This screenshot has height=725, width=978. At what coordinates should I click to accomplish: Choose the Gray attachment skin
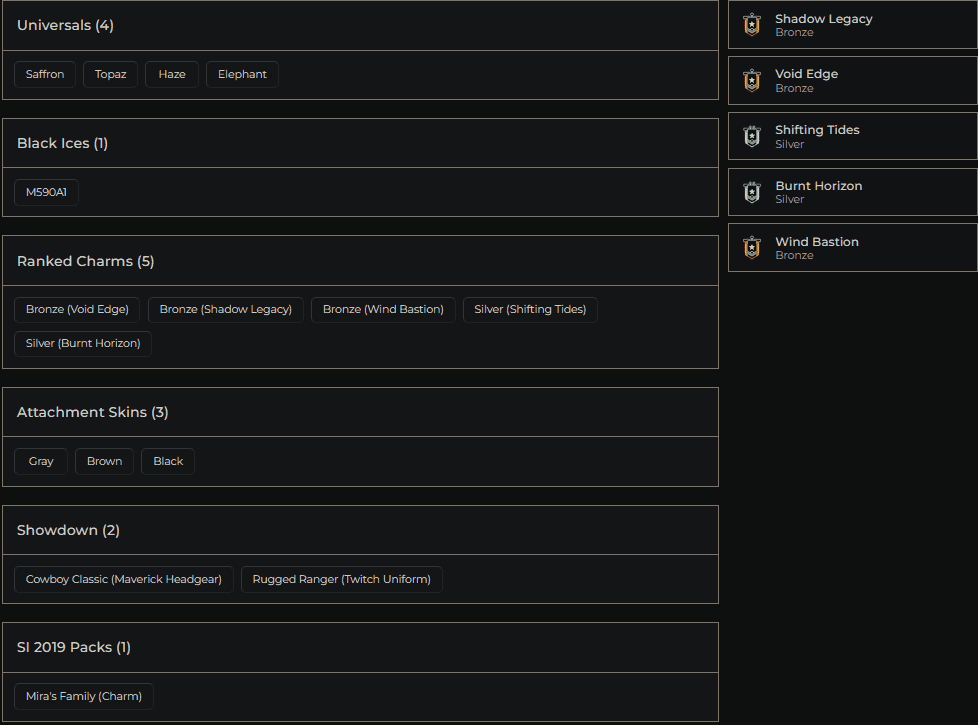pos(41,461)
